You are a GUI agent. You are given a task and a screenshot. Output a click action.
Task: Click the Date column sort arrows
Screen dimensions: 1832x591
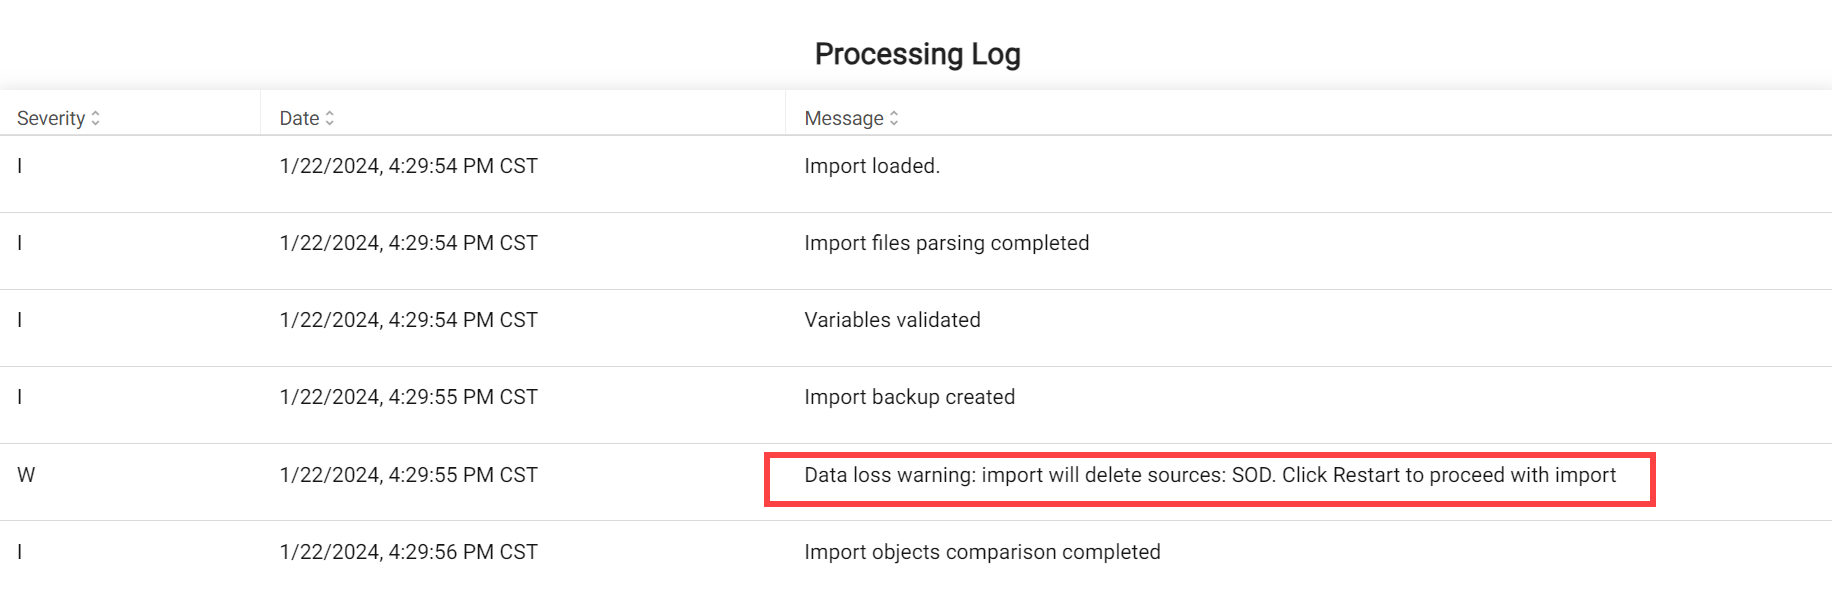point(330,118)
